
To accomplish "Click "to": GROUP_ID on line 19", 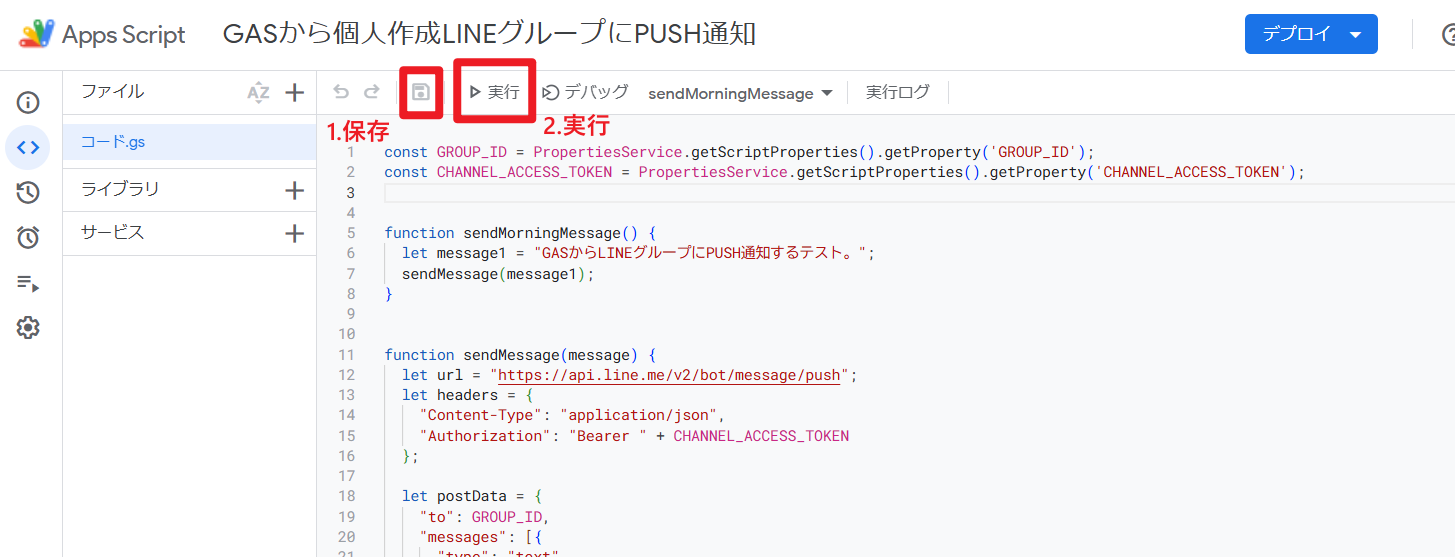I will pyautogui.click(x=485, y=517).
